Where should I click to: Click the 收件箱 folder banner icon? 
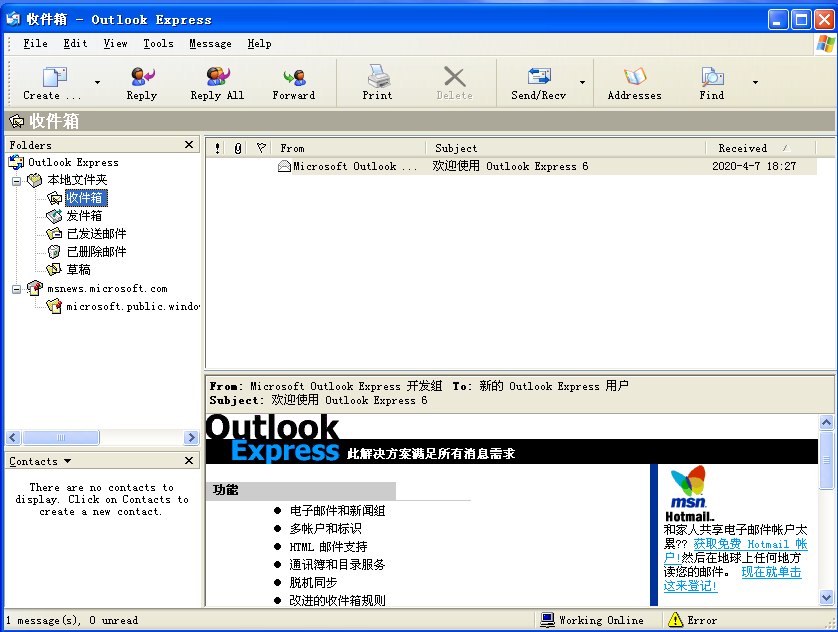click(17, 121)
